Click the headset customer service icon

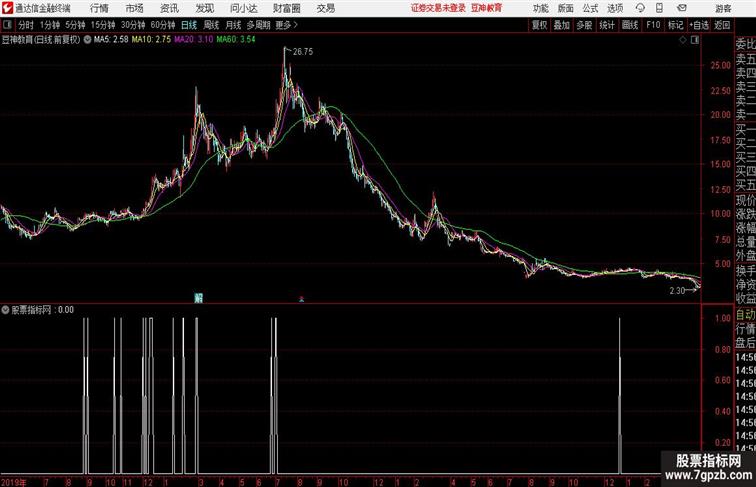tap(640, 8)
